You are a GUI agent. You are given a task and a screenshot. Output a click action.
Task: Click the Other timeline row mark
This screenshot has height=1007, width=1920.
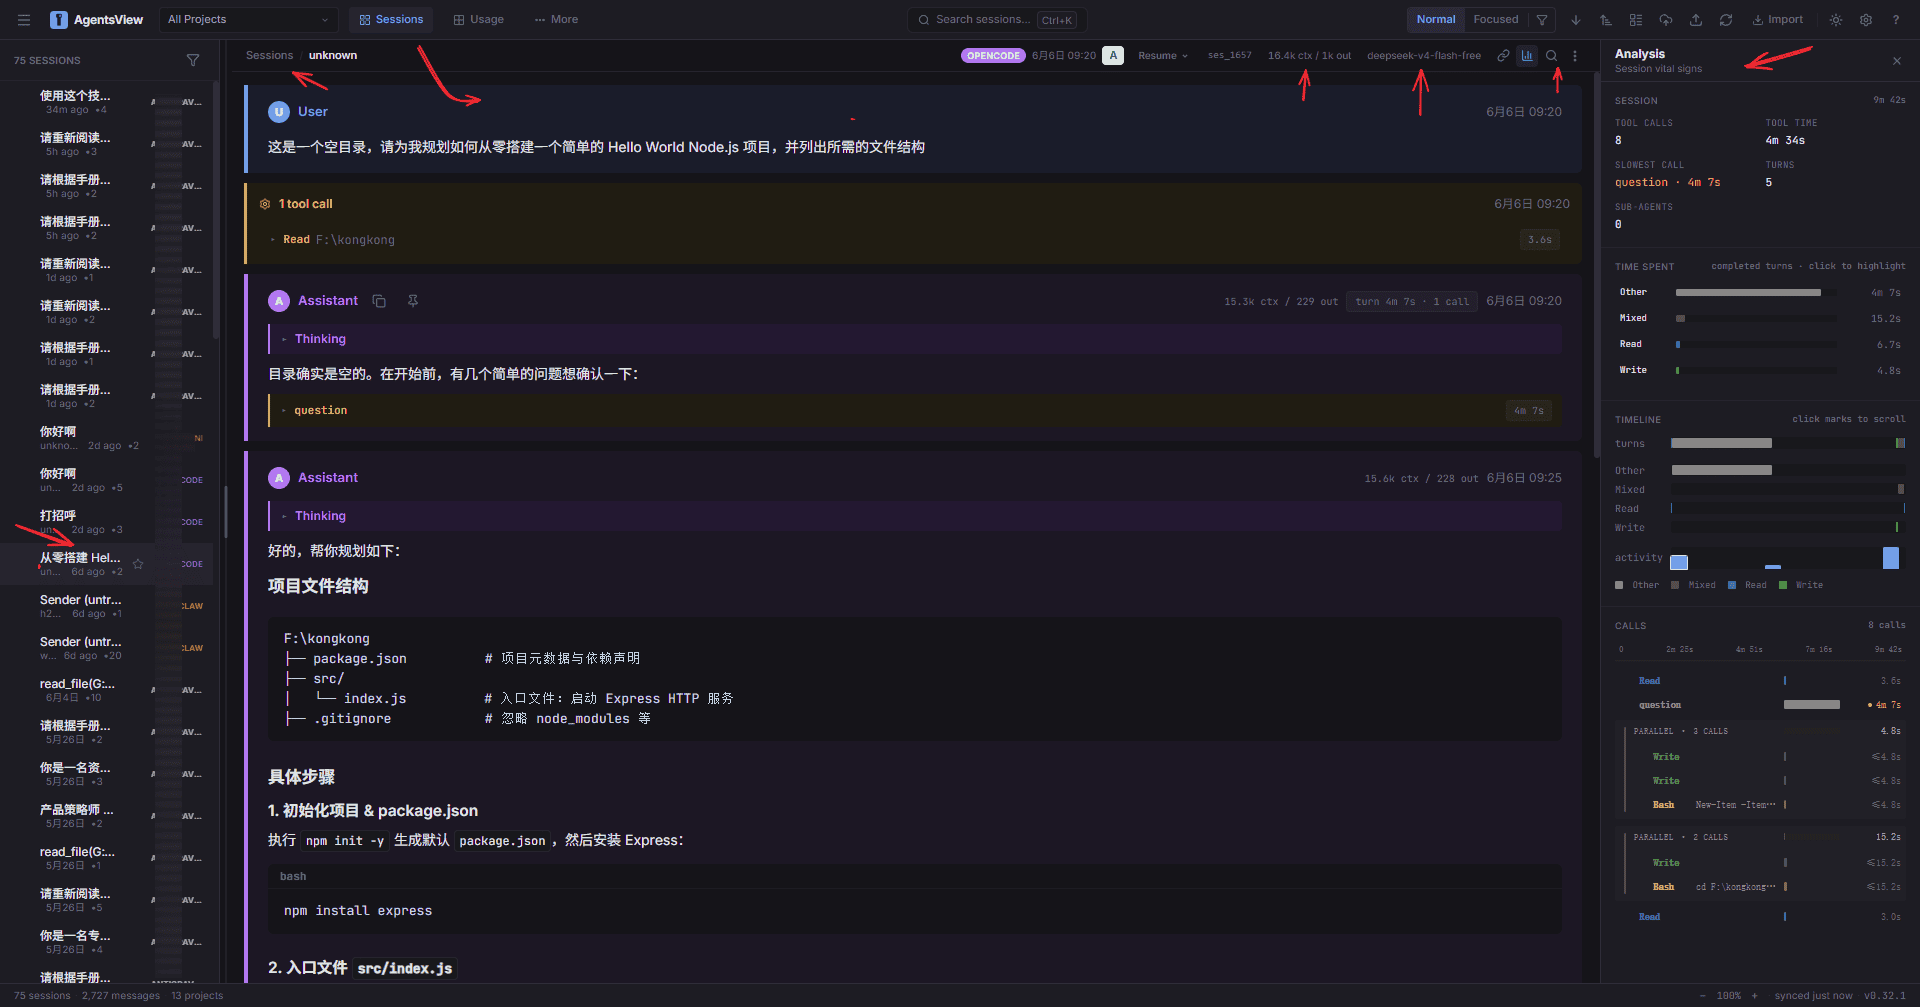click(x=1721, y=470)
